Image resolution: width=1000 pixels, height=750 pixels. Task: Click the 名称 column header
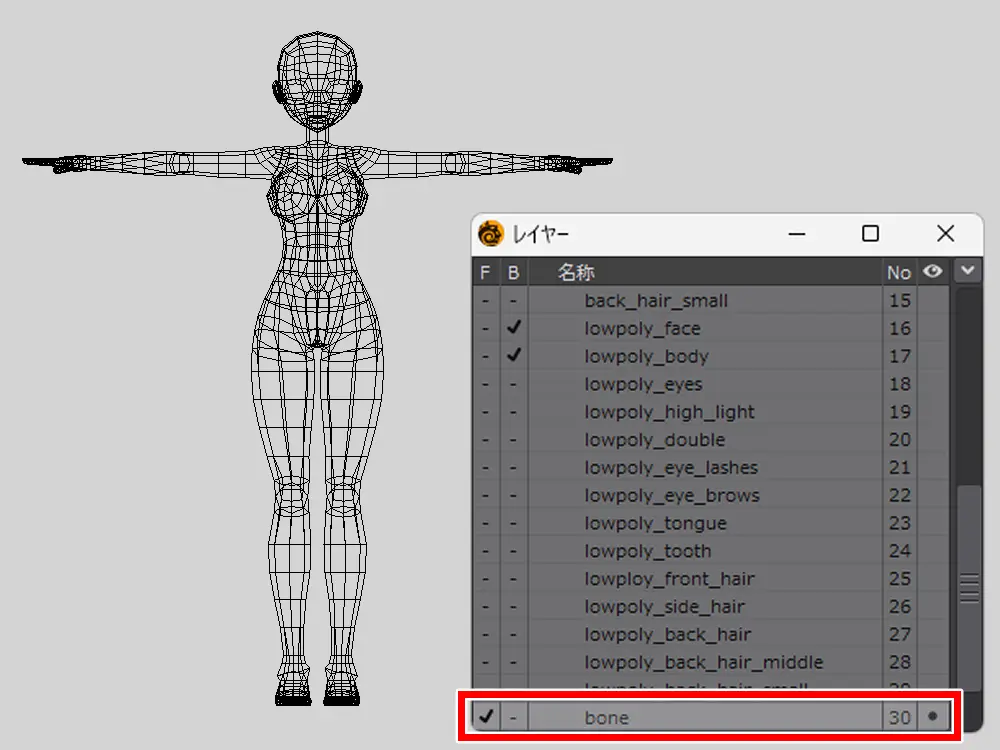pos(576,272)
